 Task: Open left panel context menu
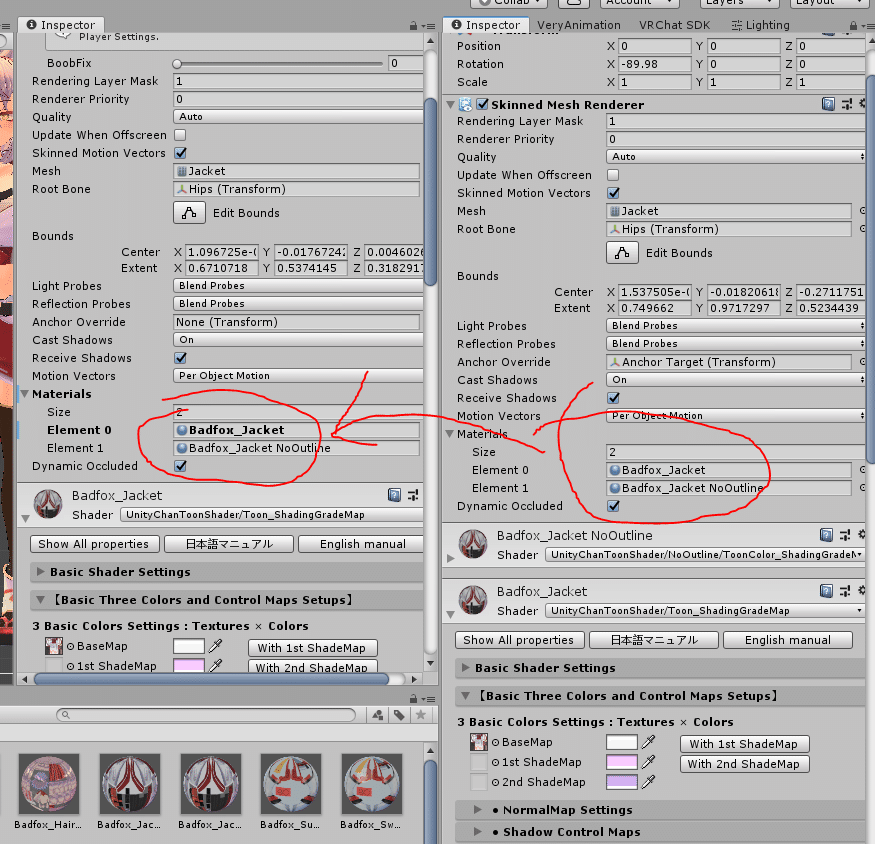tap(429, 26)
